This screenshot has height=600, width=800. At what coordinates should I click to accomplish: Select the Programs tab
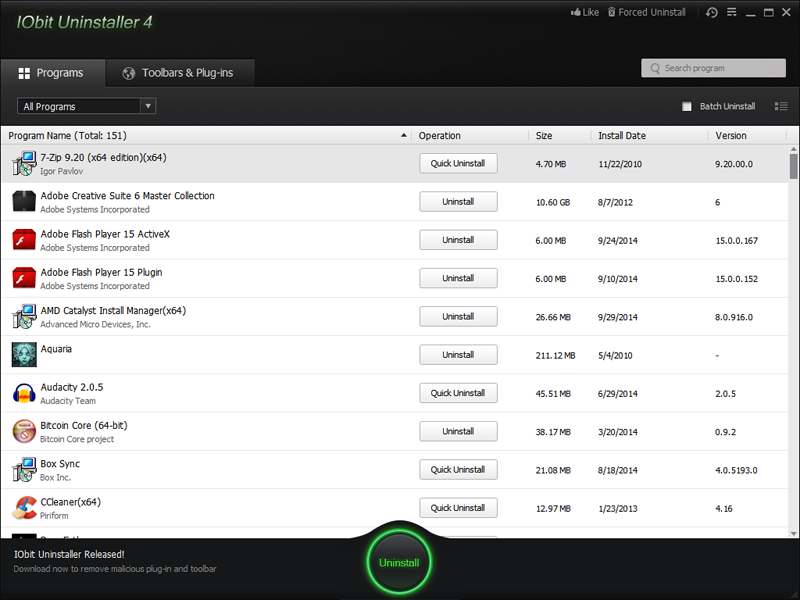(x=50, y=73)
